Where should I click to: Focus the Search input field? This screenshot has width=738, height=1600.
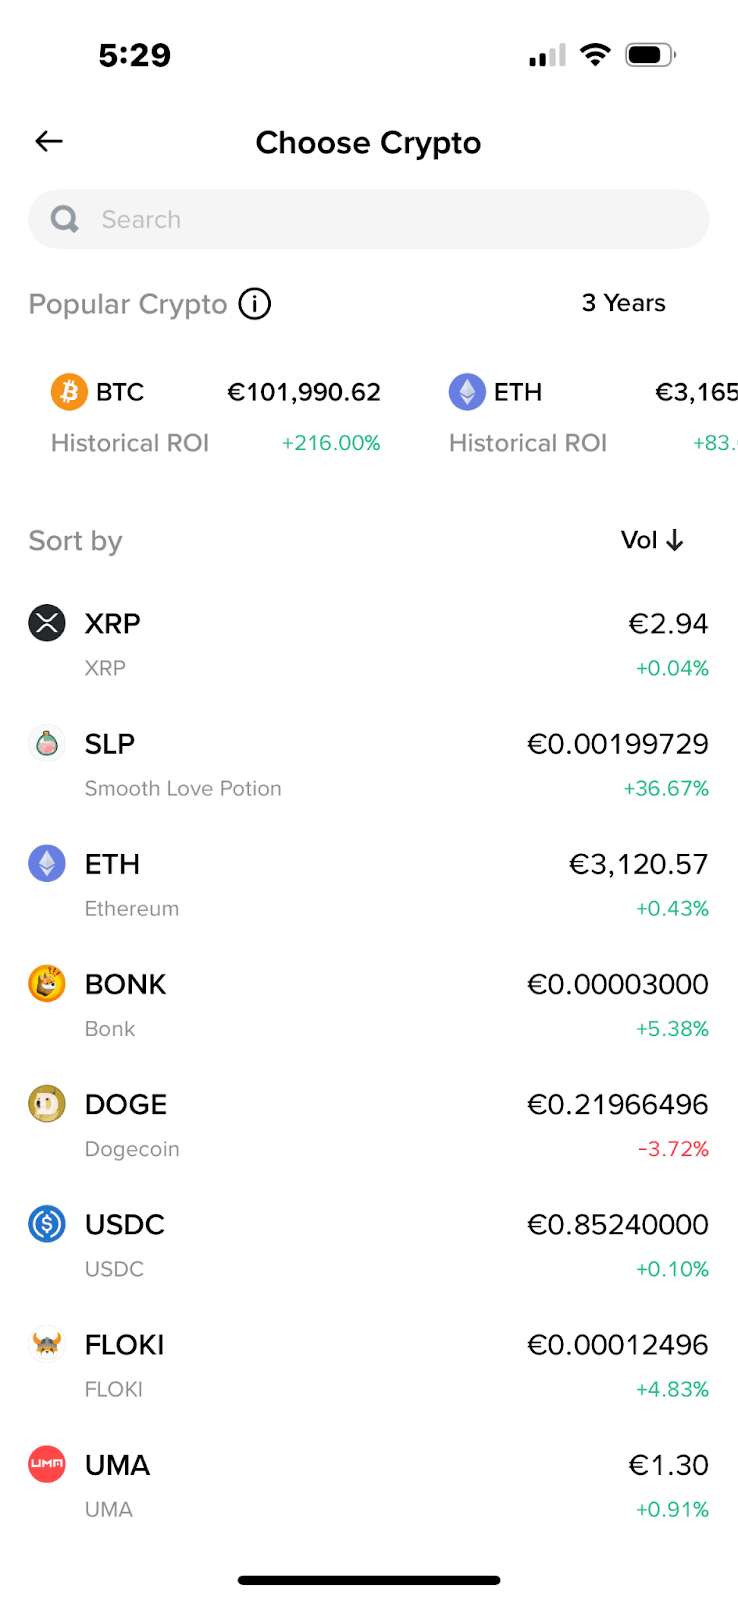369,219
